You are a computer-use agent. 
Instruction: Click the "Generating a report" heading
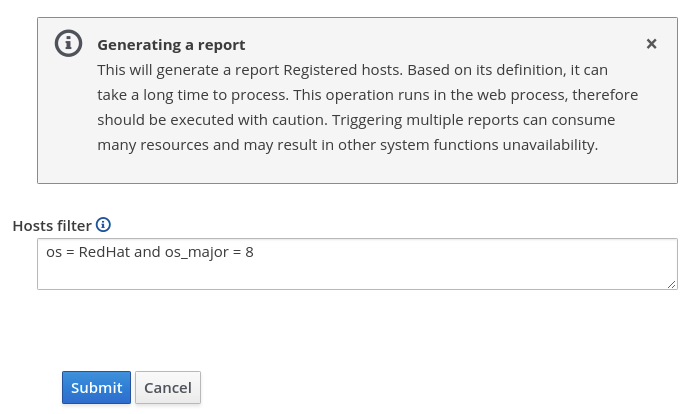(171, 45)
